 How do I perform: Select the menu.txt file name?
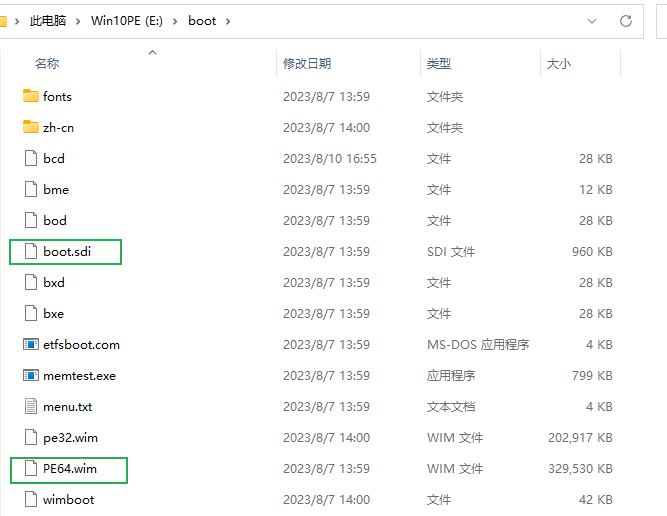pos(67,407)
